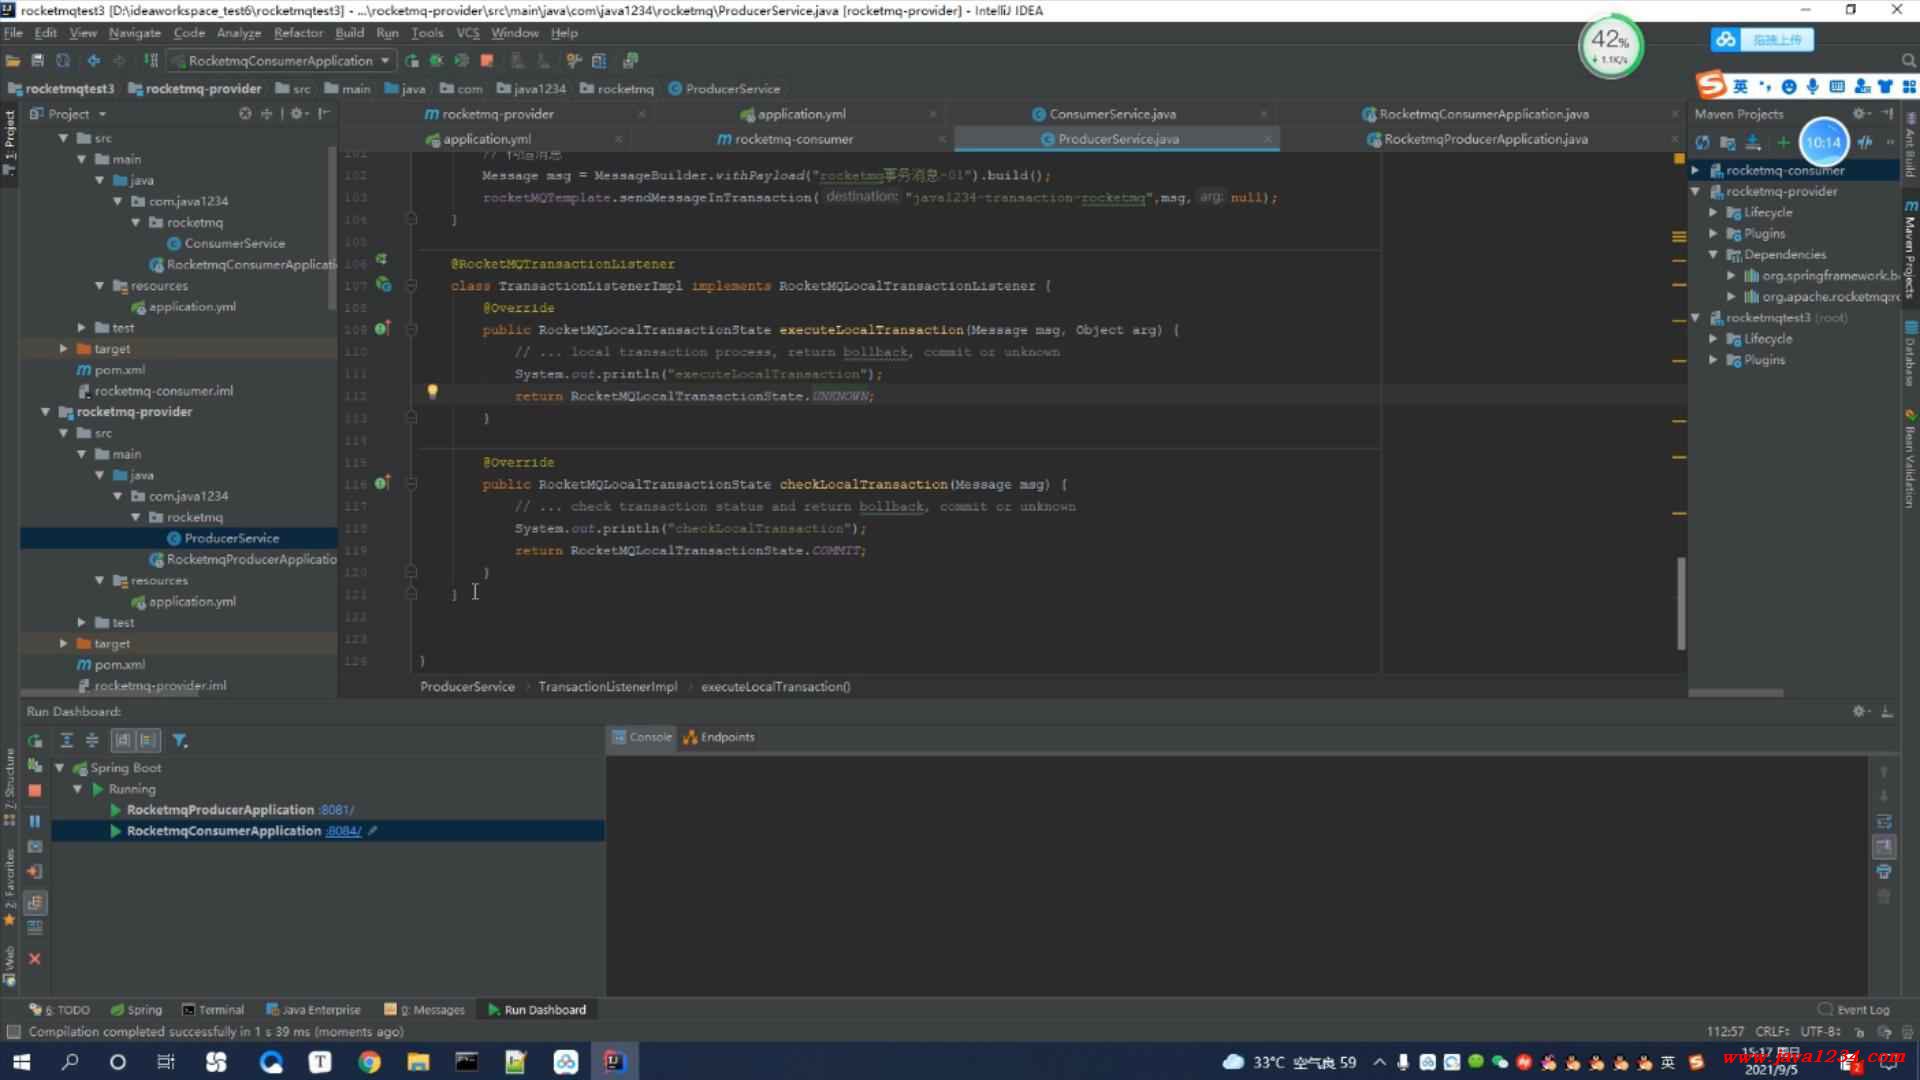This screenshot has width=1920, height=1080.
Task: Toggle Group by Status in Run Dashboard
Action: [147, 741]
